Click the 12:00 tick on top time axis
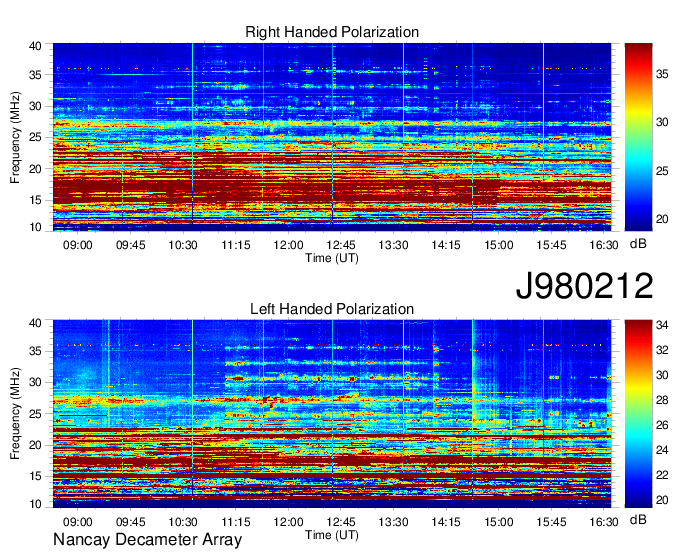 pos(288,245)
